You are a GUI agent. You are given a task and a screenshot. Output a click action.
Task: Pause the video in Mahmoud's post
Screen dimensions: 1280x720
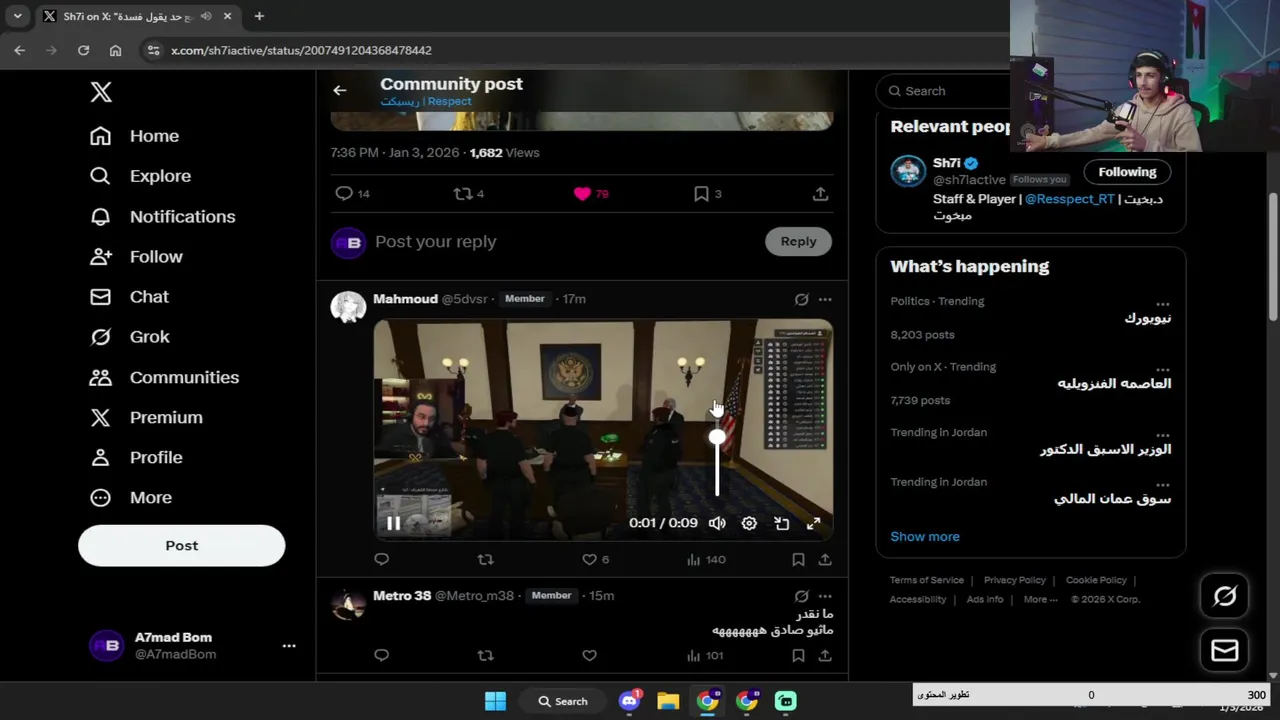click(x=393, y=523)
